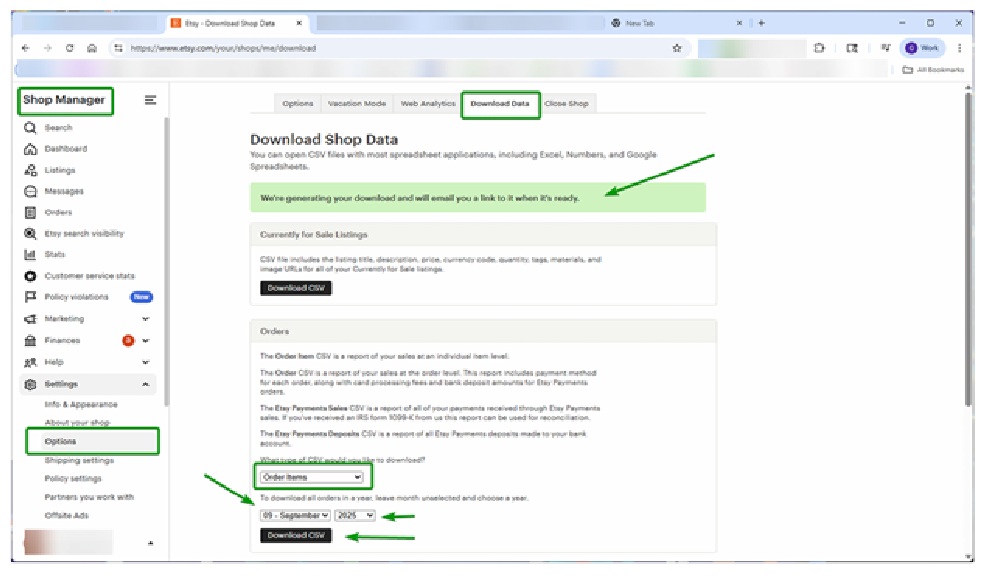
Task: Open Policy settings
Action: (73, 479)
